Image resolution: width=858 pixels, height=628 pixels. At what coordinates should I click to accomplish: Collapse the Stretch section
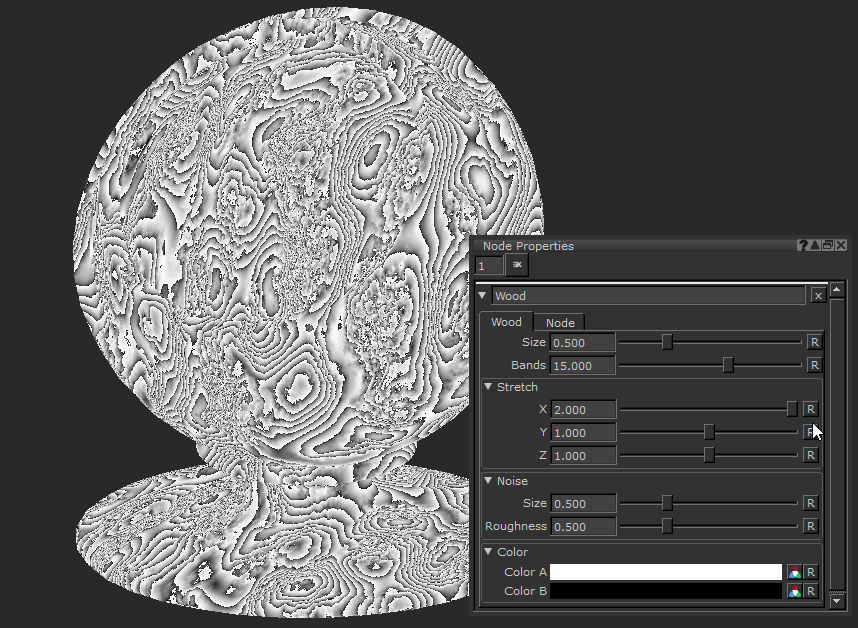coord(487,387)
